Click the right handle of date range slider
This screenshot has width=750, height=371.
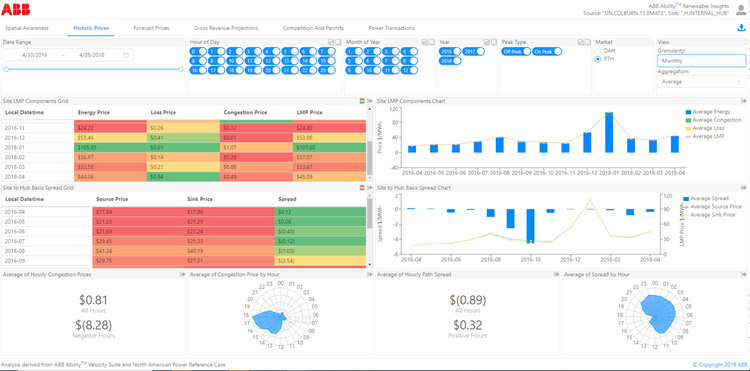pyautogui.click(x=181, y=69)
